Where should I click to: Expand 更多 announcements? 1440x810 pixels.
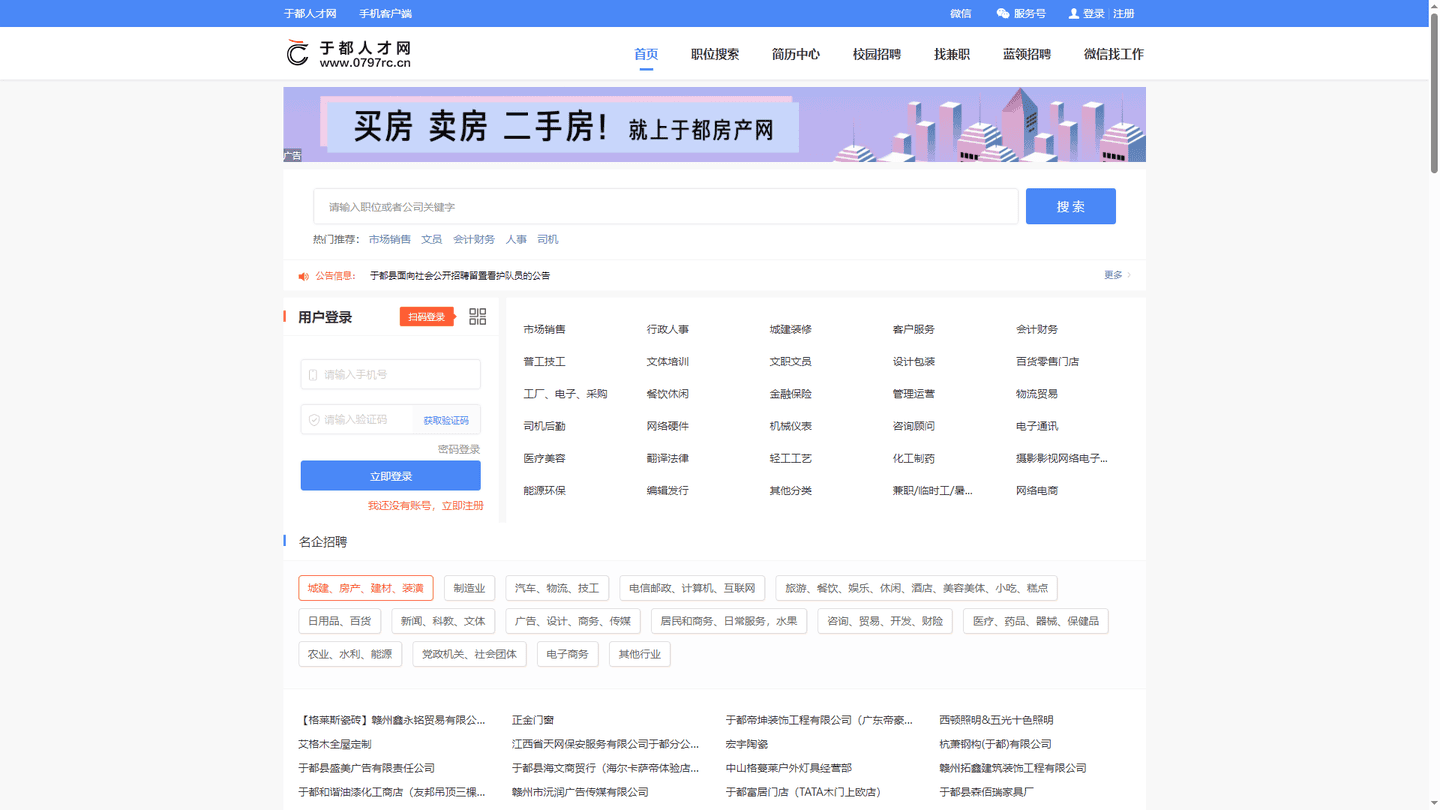(x=1117, y=275)
